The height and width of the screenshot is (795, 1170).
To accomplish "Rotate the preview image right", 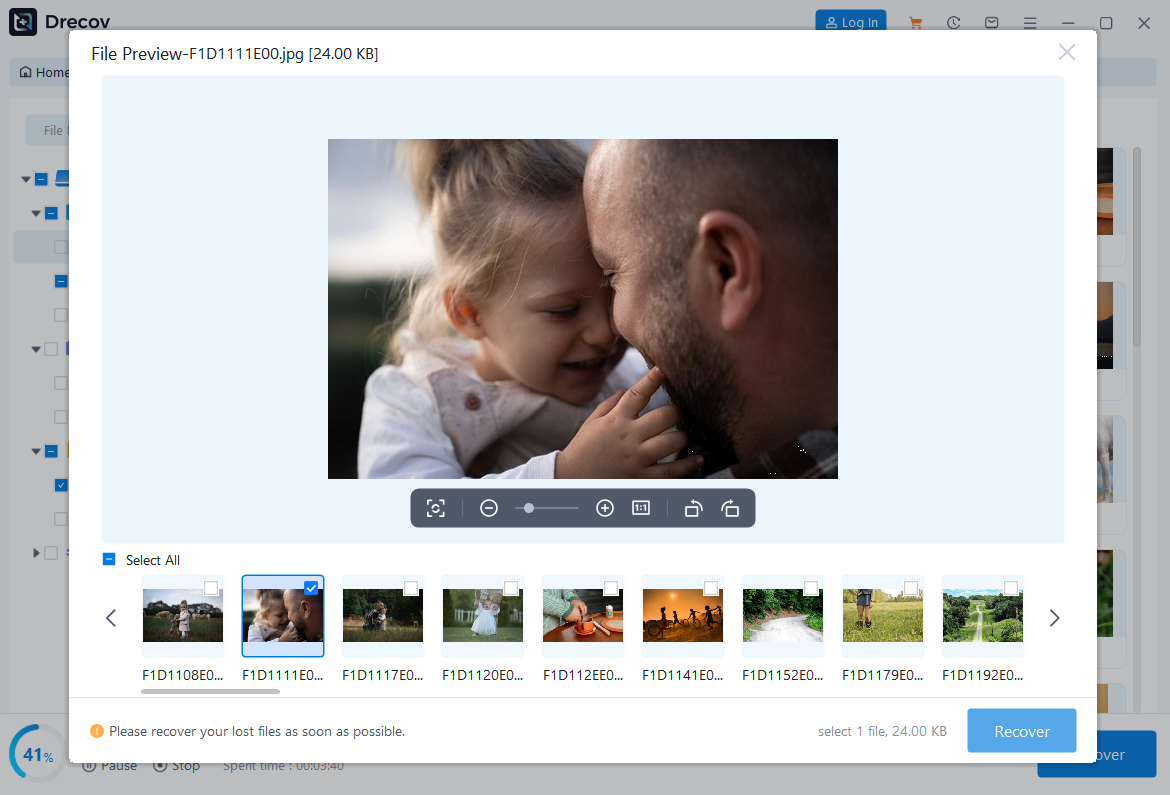I will [730, 508].
